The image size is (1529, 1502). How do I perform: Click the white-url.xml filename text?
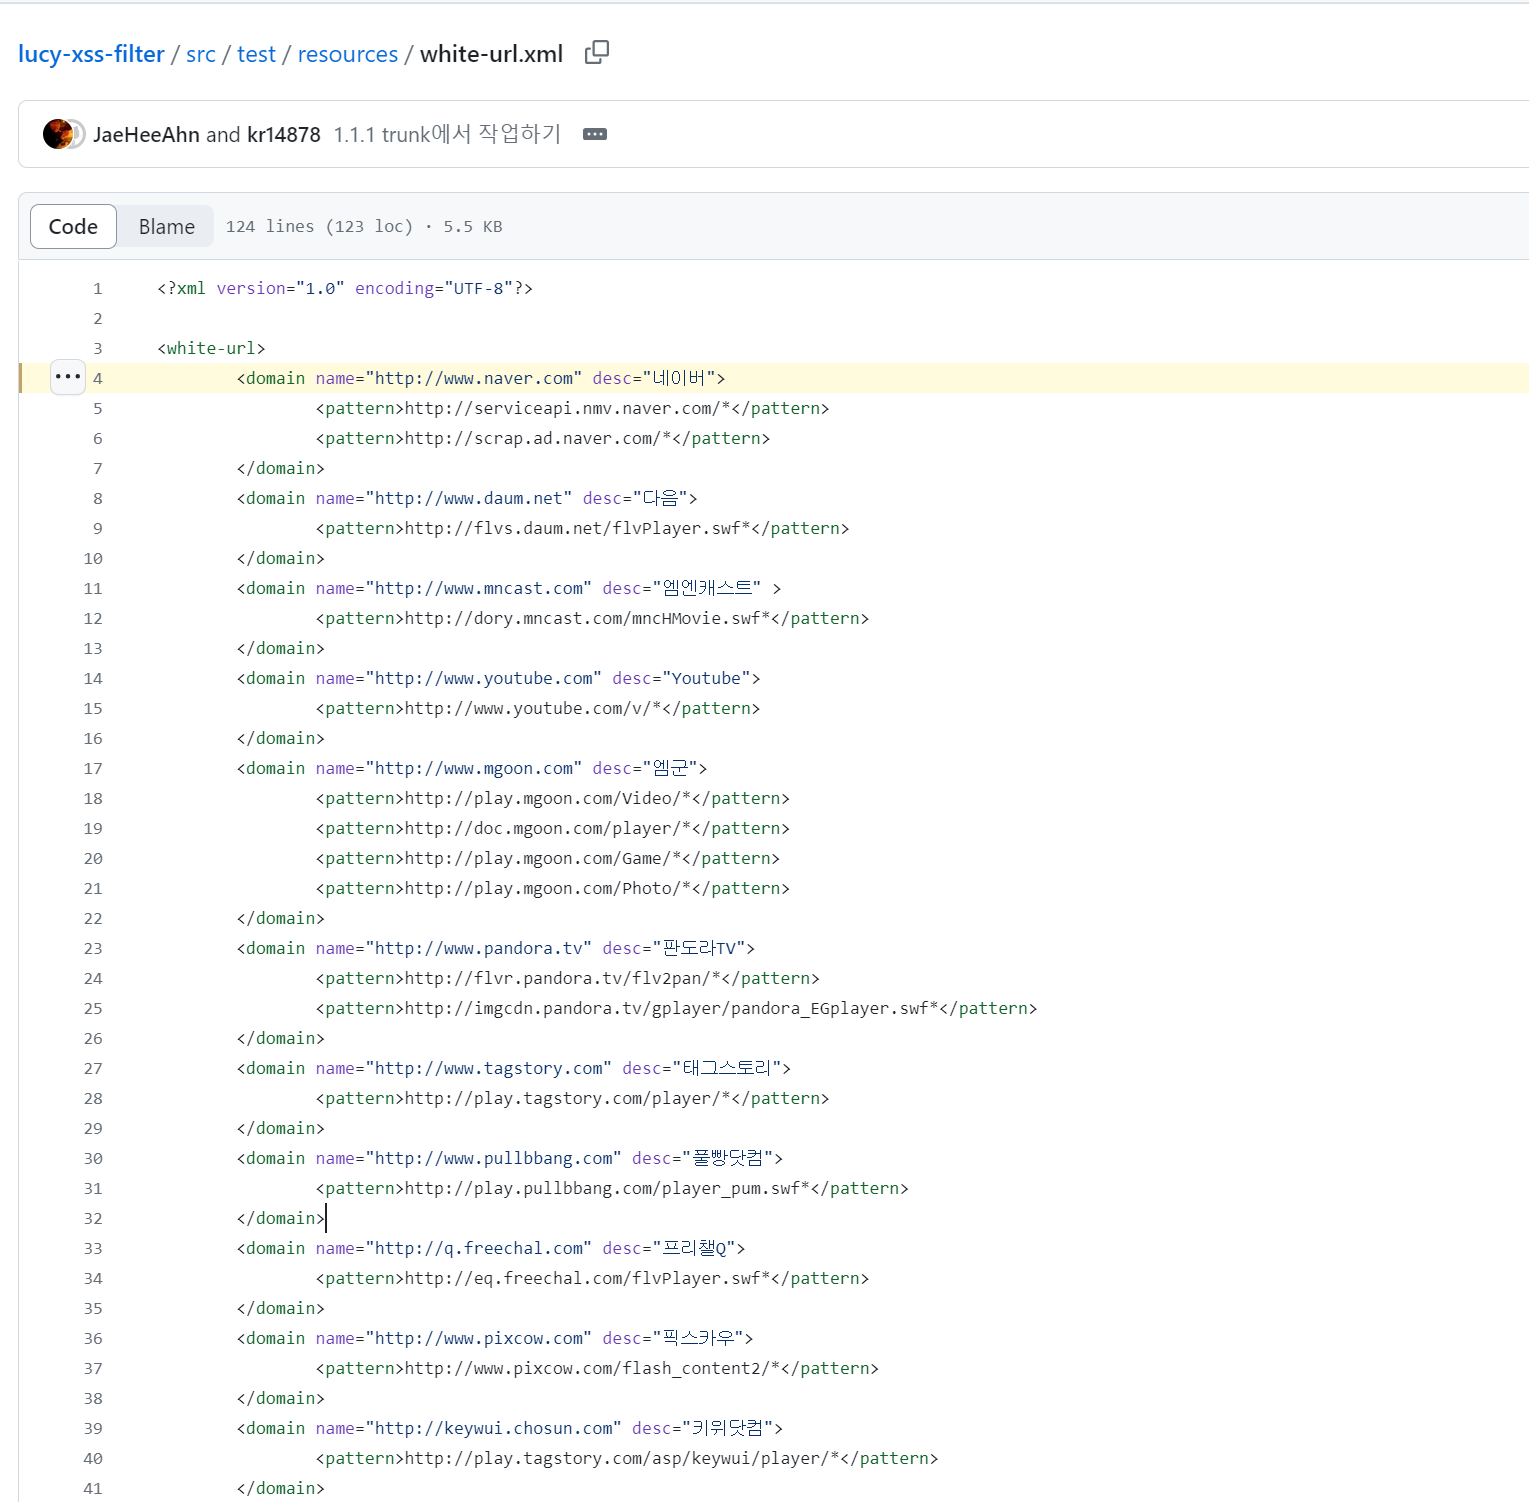click(491, 54)
